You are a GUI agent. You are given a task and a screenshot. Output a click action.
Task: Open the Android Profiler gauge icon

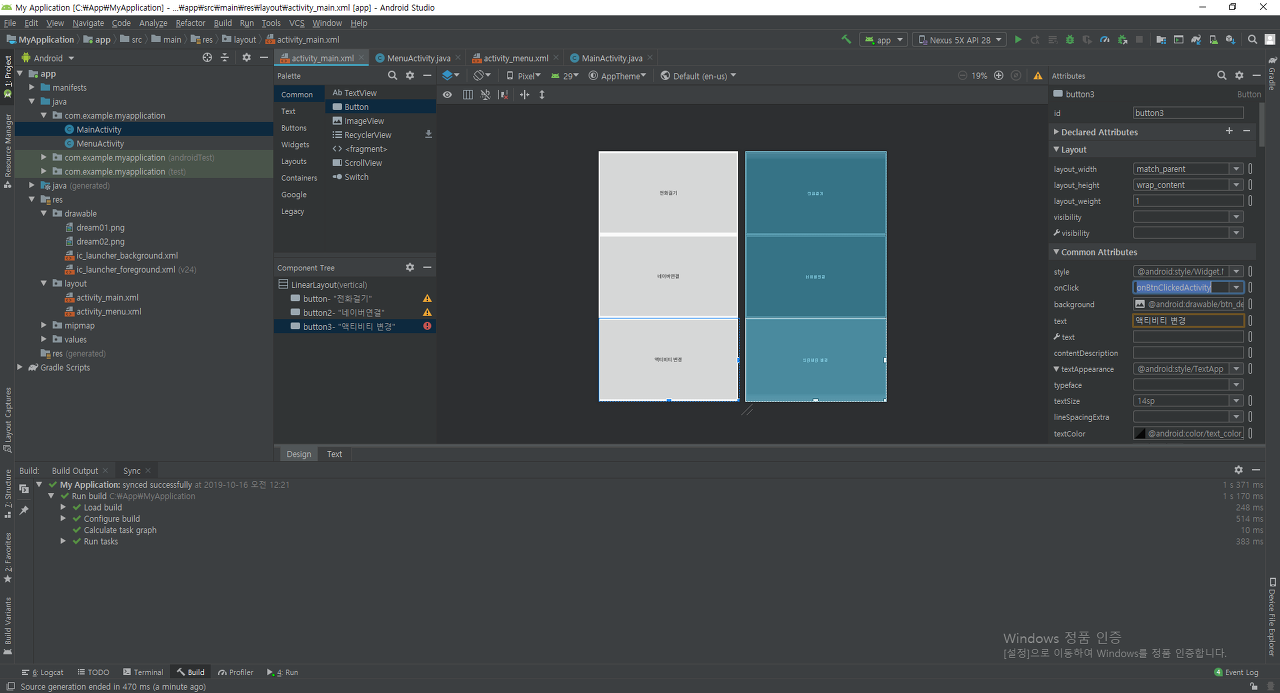click(1105, 40)
